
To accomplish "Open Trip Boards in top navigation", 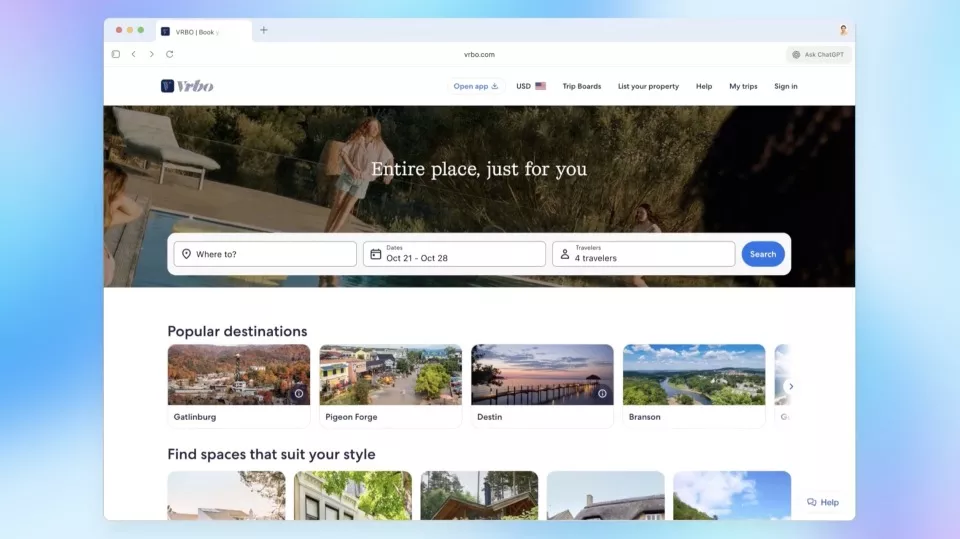I will [x=582, y=86].
